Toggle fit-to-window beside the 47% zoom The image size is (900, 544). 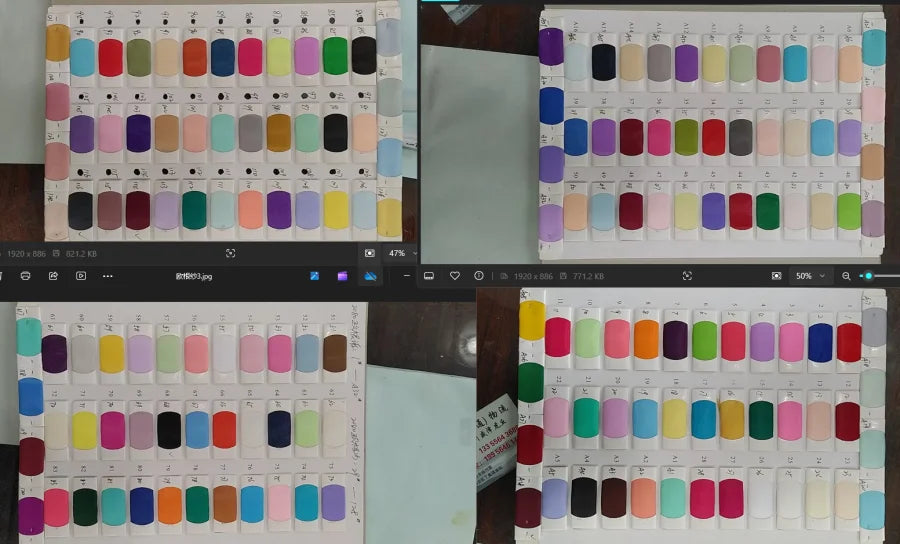369,254
